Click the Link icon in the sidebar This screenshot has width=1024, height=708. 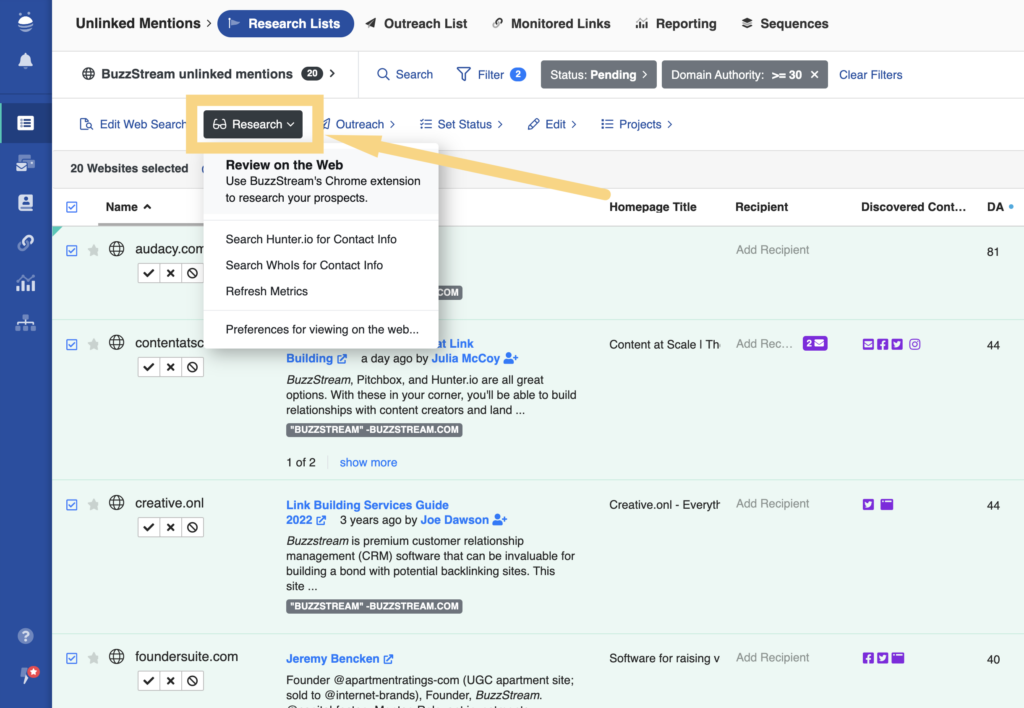pyautogui.click(x=25, y=241)
